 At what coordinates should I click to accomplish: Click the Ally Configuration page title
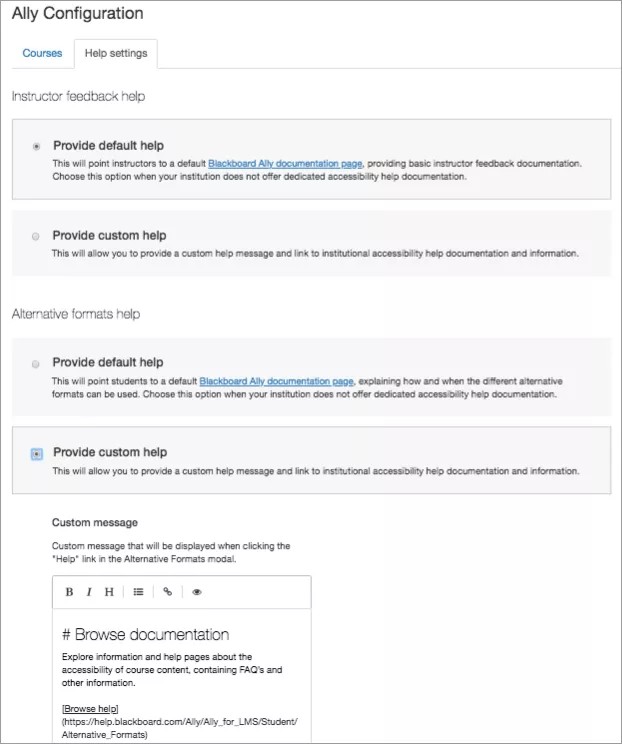[77, 14]
